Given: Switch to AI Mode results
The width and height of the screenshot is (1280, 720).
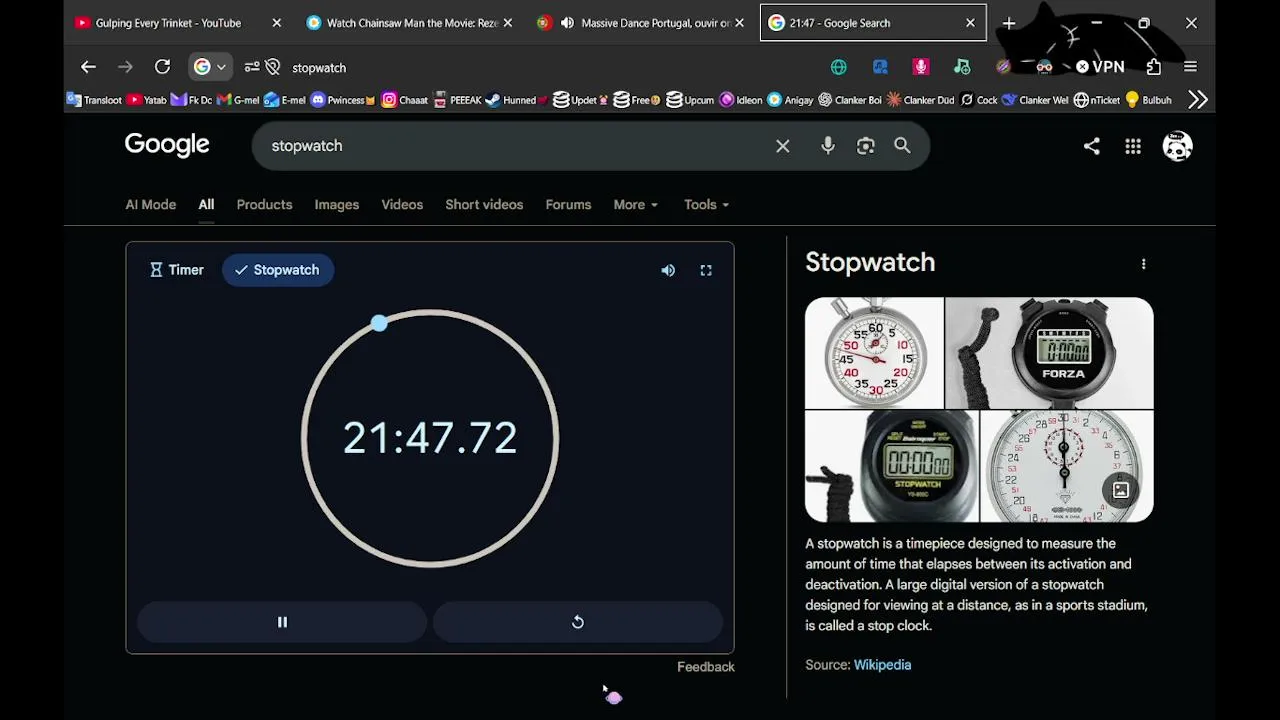Looking at the screenshot, I should [151, 204].
